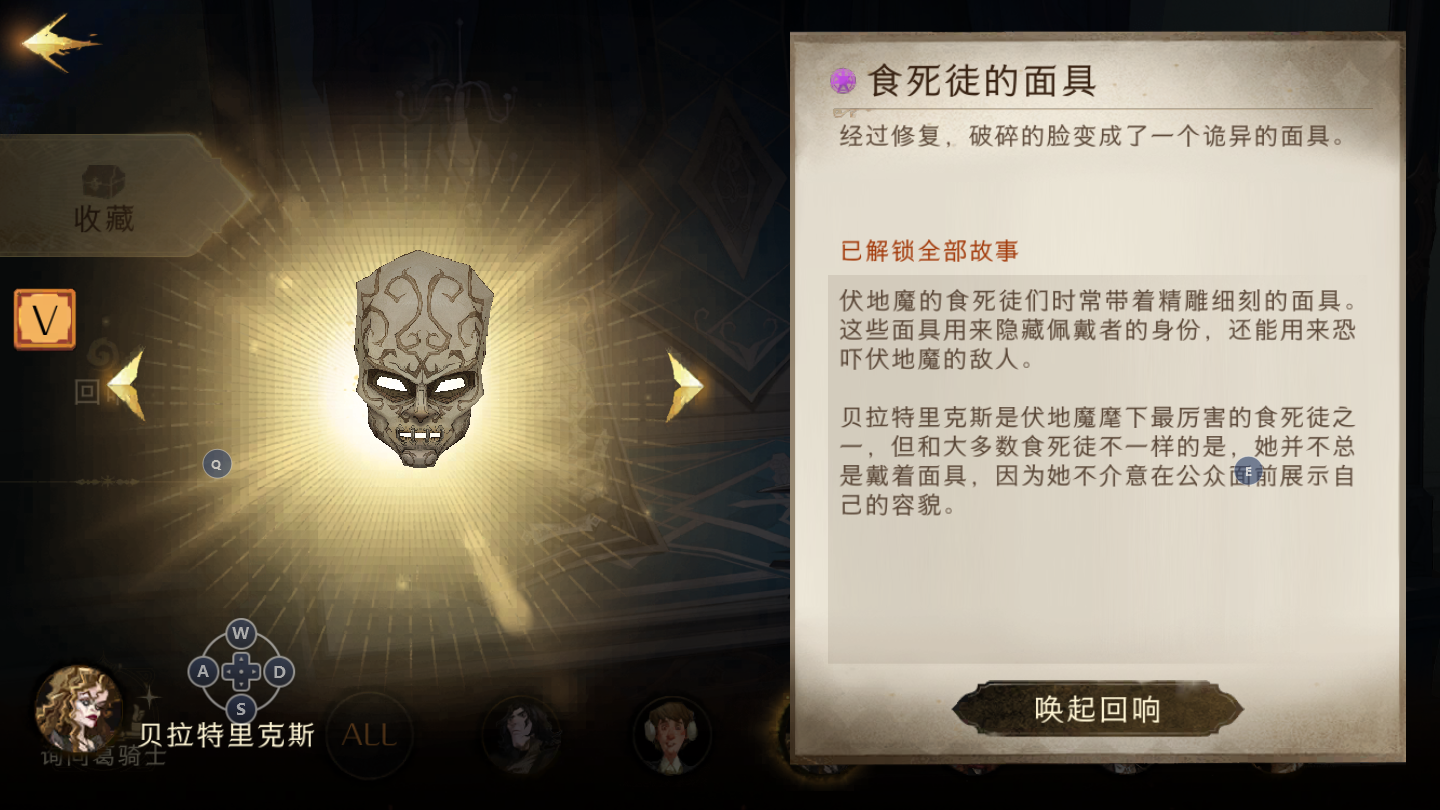
Task: Go back using the golden arrow
Action: tap(60, 42)
